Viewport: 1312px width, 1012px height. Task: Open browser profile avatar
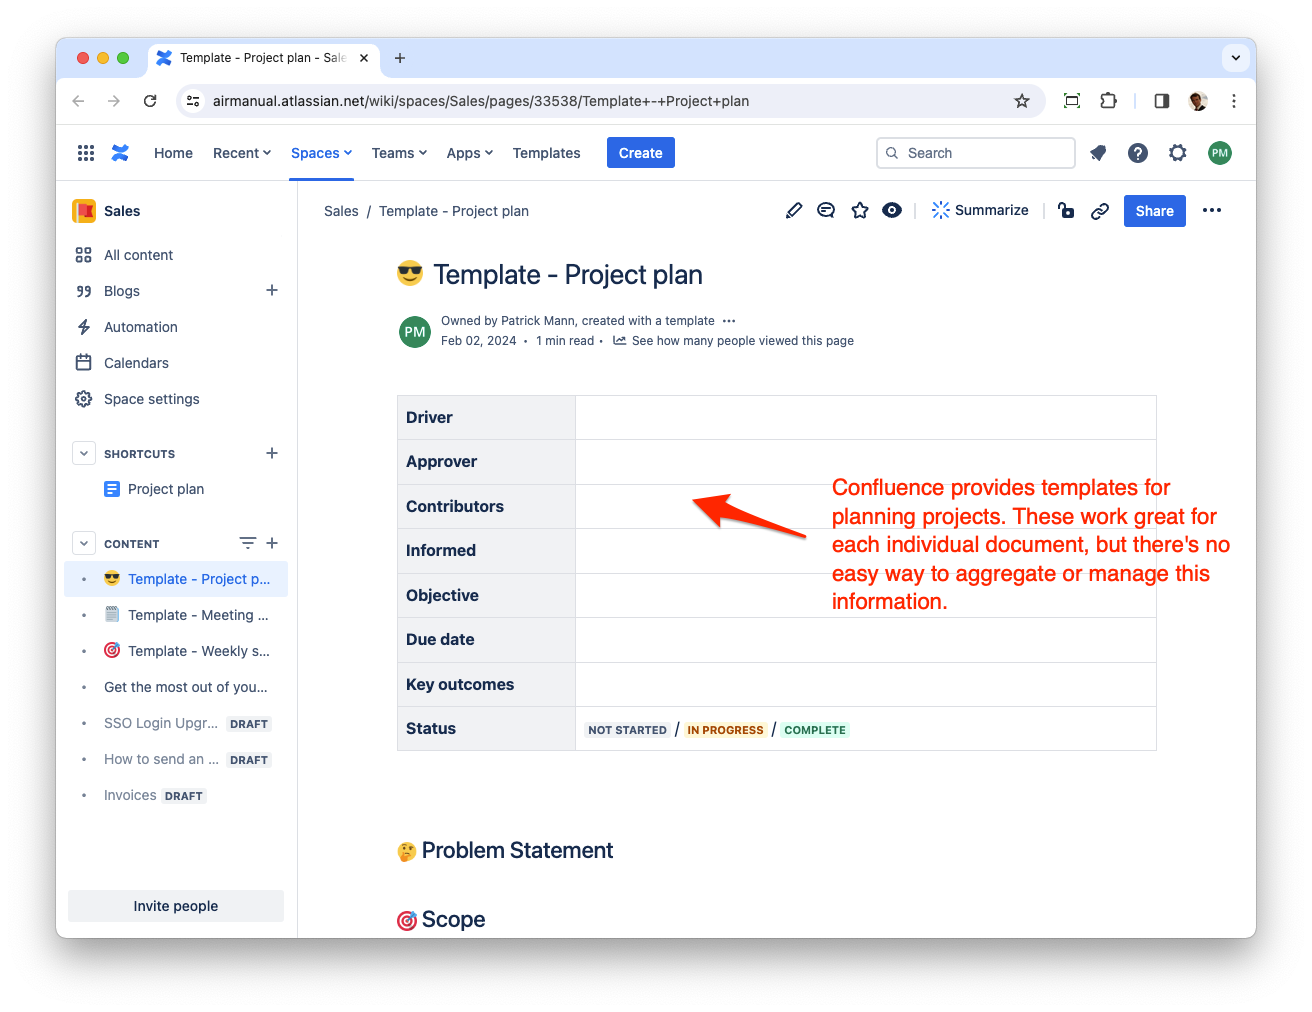pyautogui.click(x=1198, y=101)
